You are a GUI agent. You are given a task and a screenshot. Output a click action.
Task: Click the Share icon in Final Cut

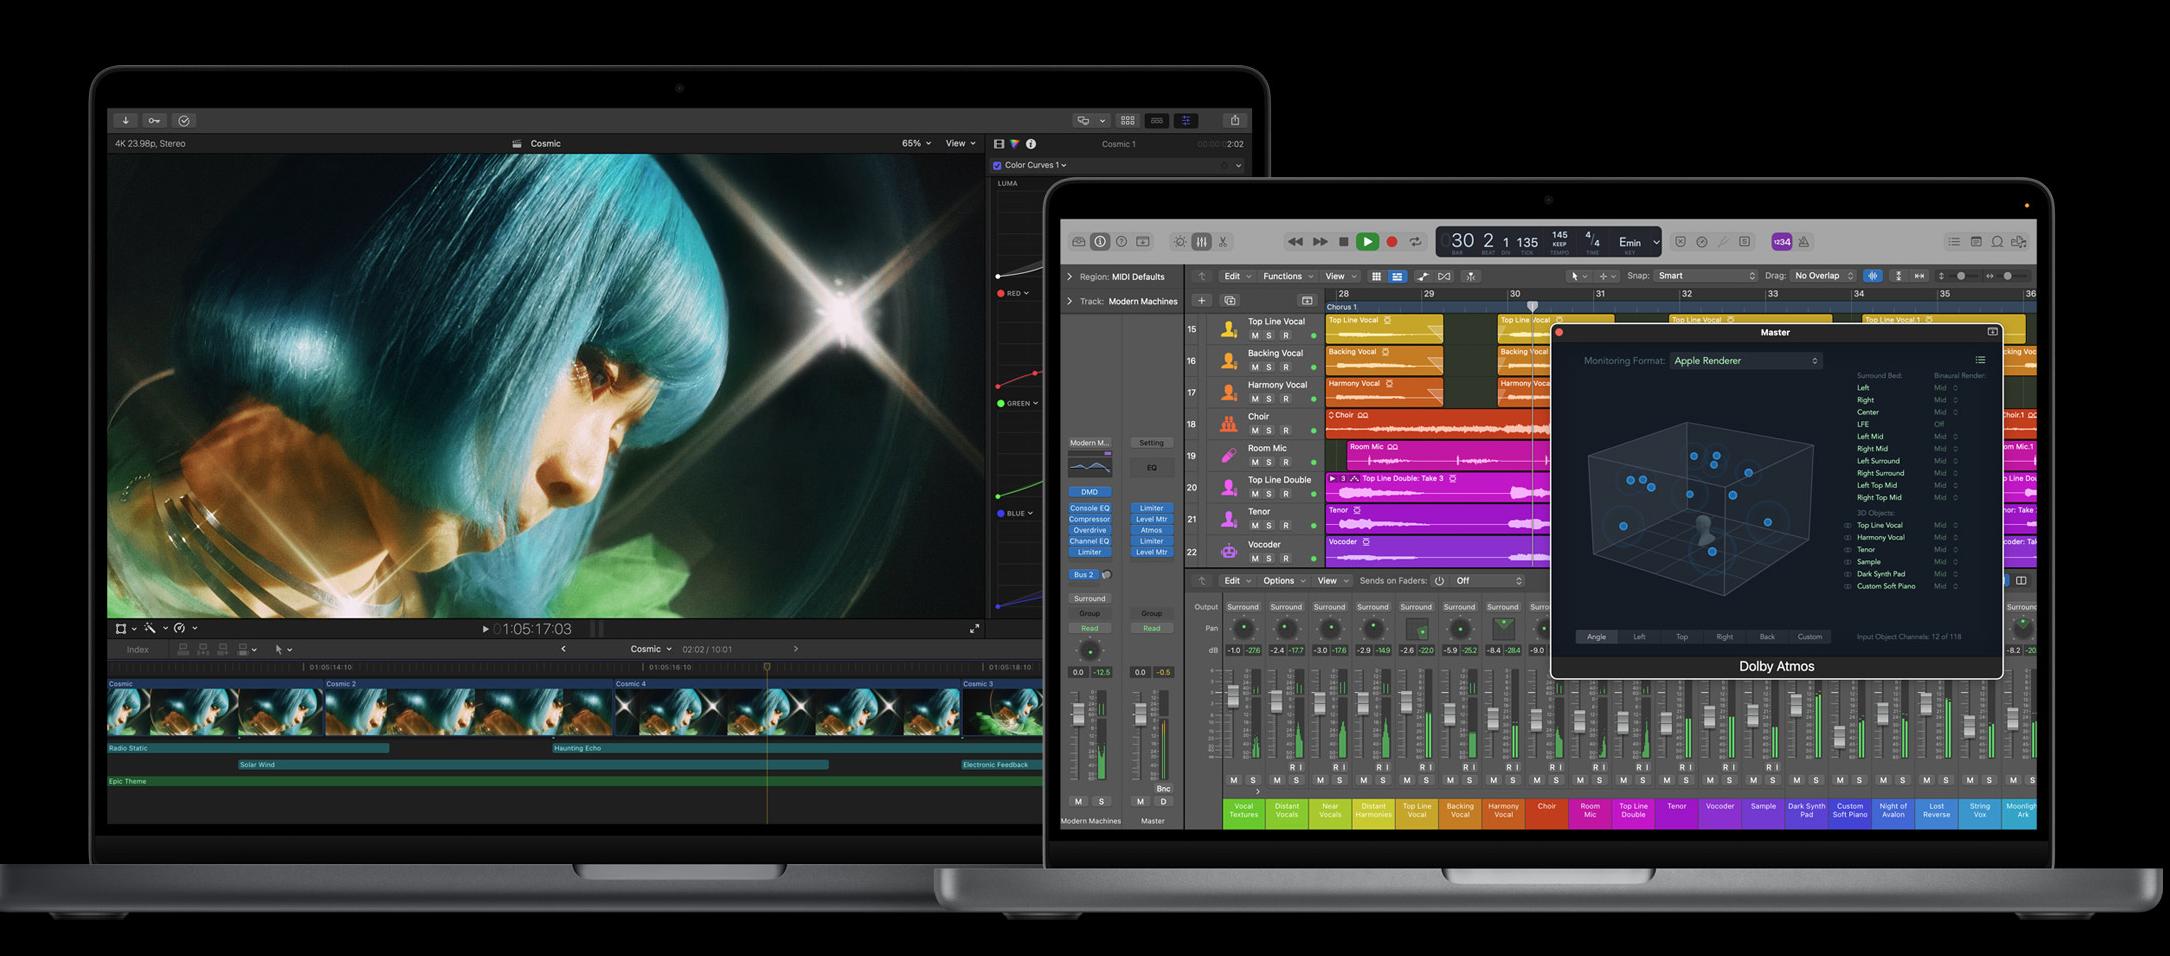pos(1235,120)
